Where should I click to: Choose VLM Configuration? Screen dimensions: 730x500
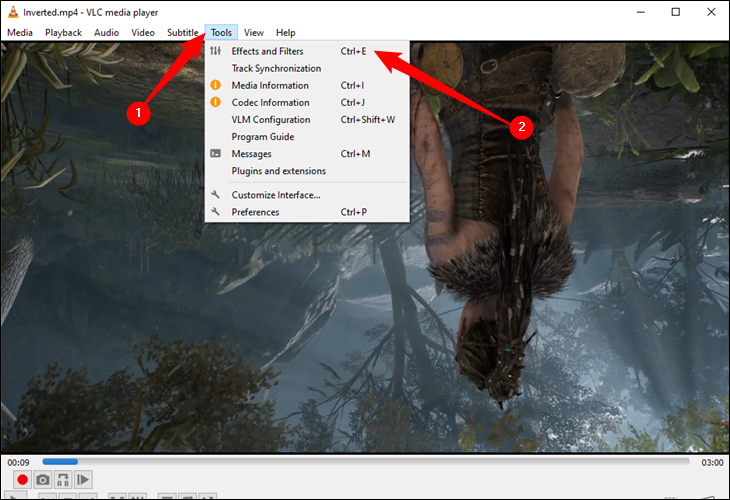[270, 120]
